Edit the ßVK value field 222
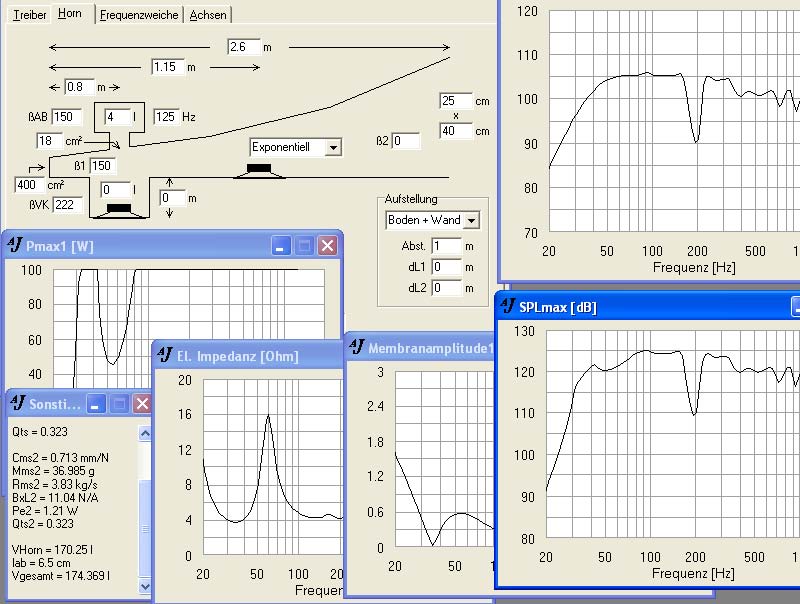Viewport: 800px width, 604px height. (67, 205)
